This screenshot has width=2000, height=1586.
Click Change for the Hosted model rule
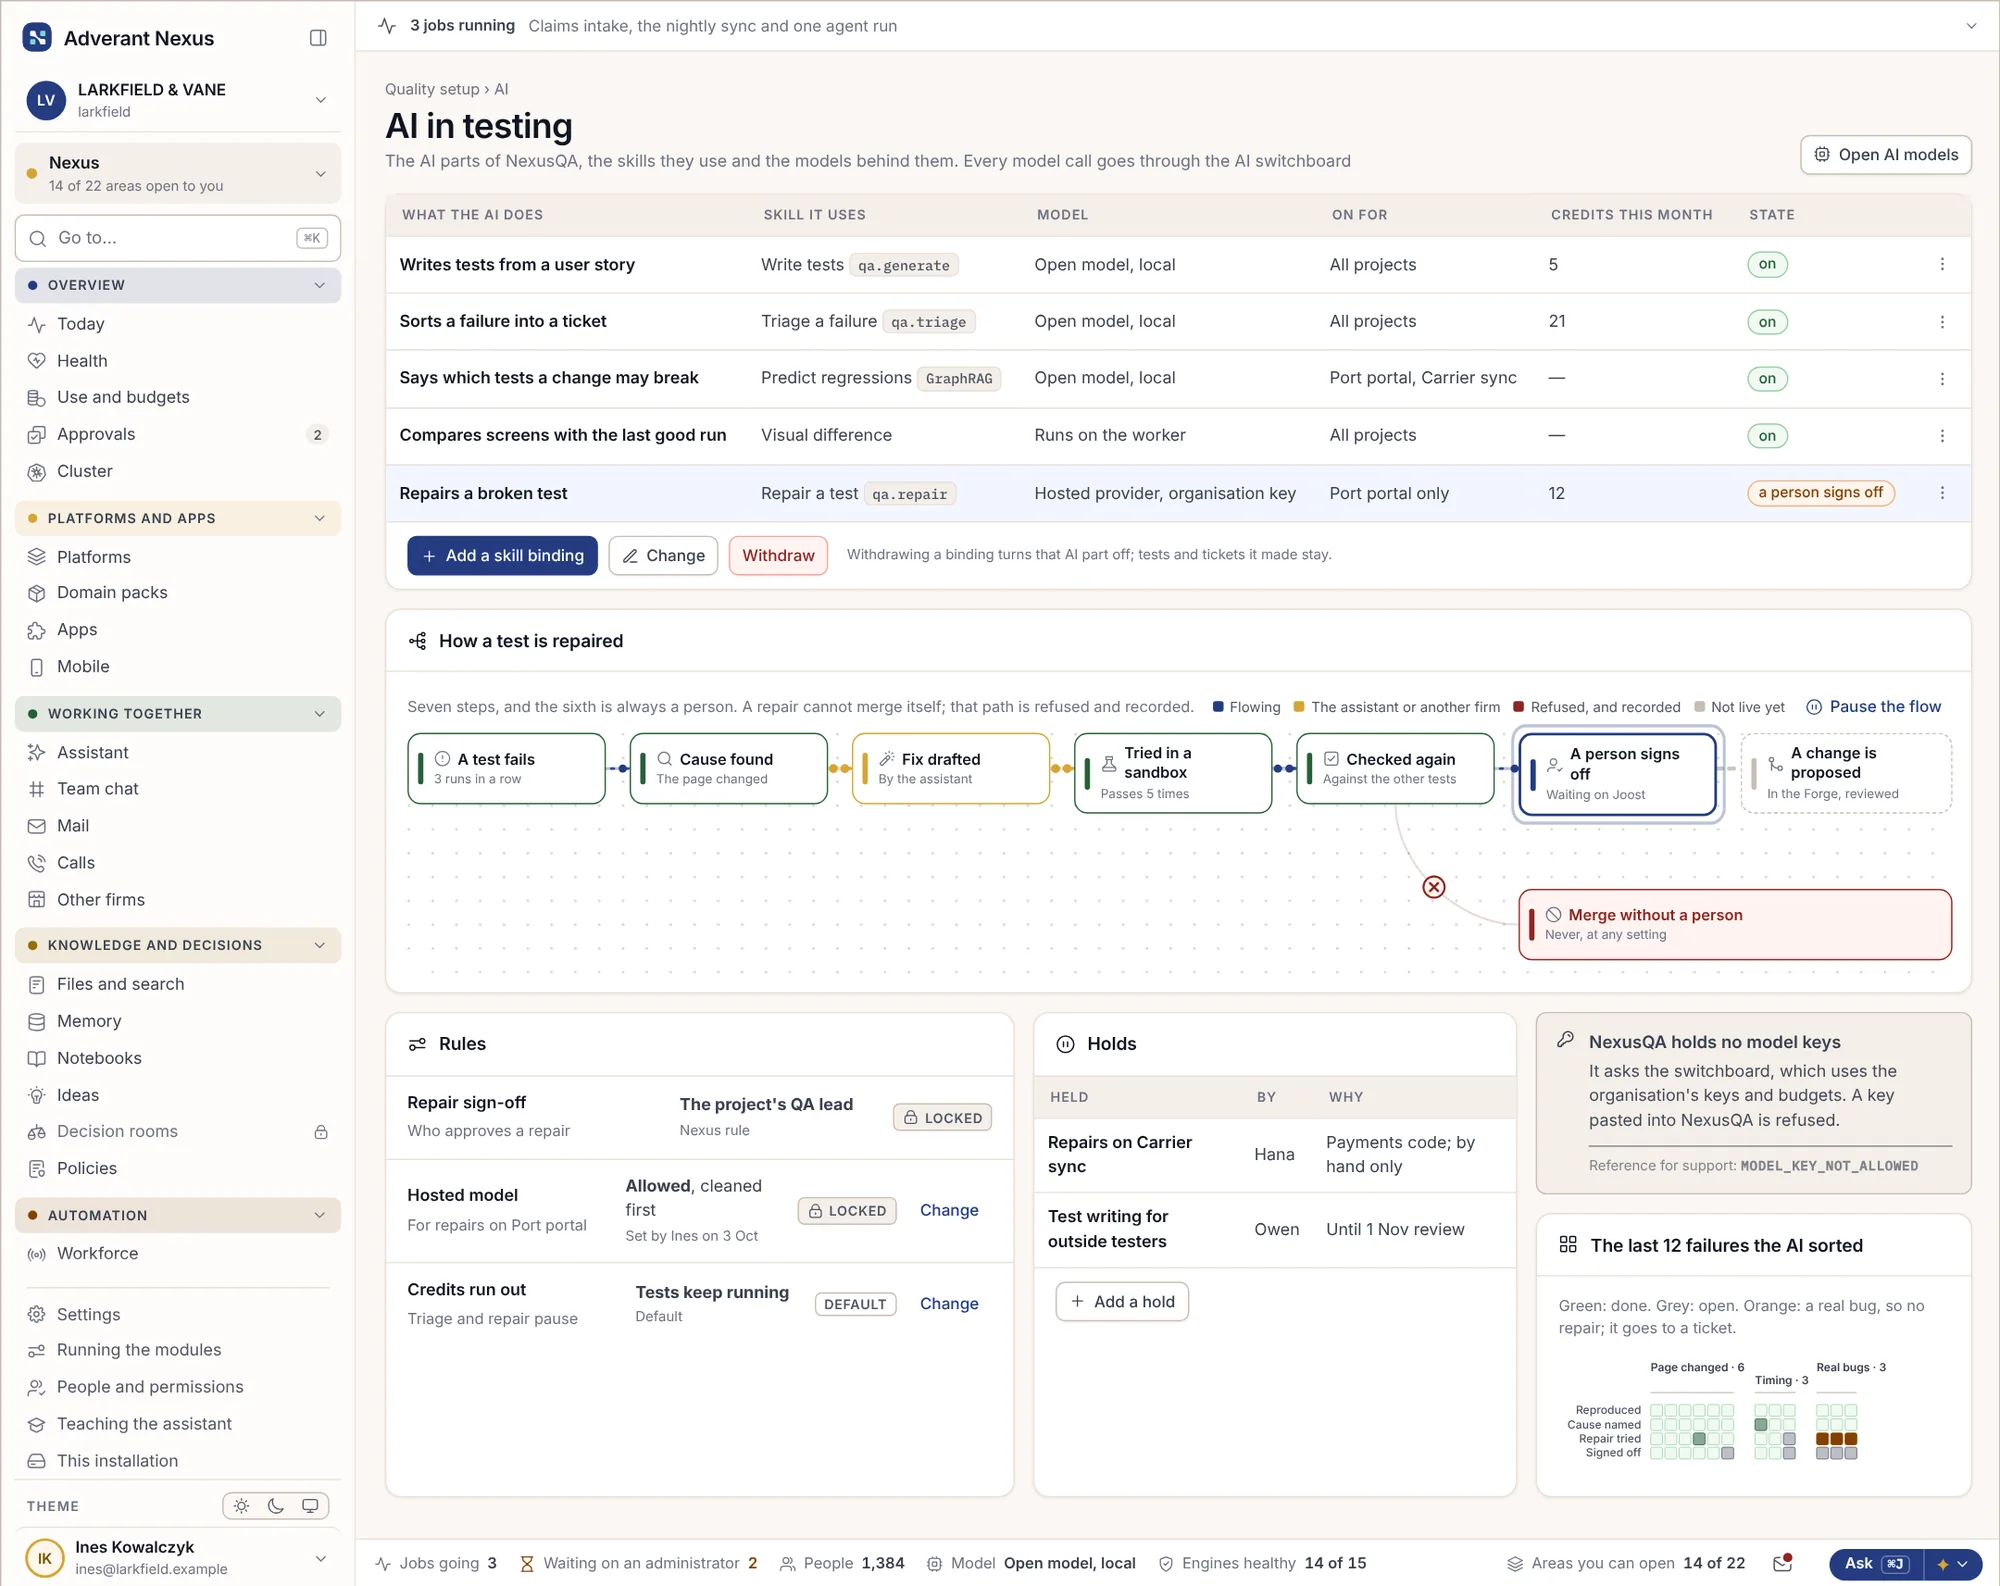pos(949,1210)
